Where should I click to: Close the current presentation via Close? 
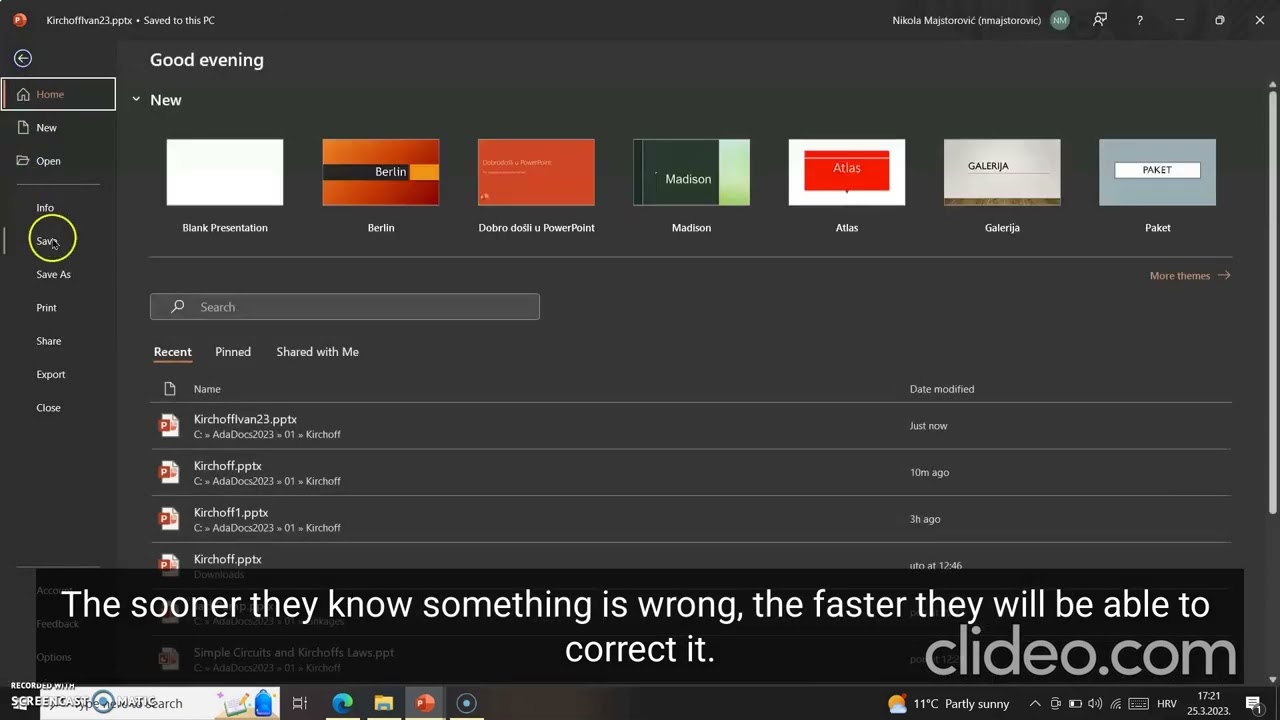click(48, 408)
